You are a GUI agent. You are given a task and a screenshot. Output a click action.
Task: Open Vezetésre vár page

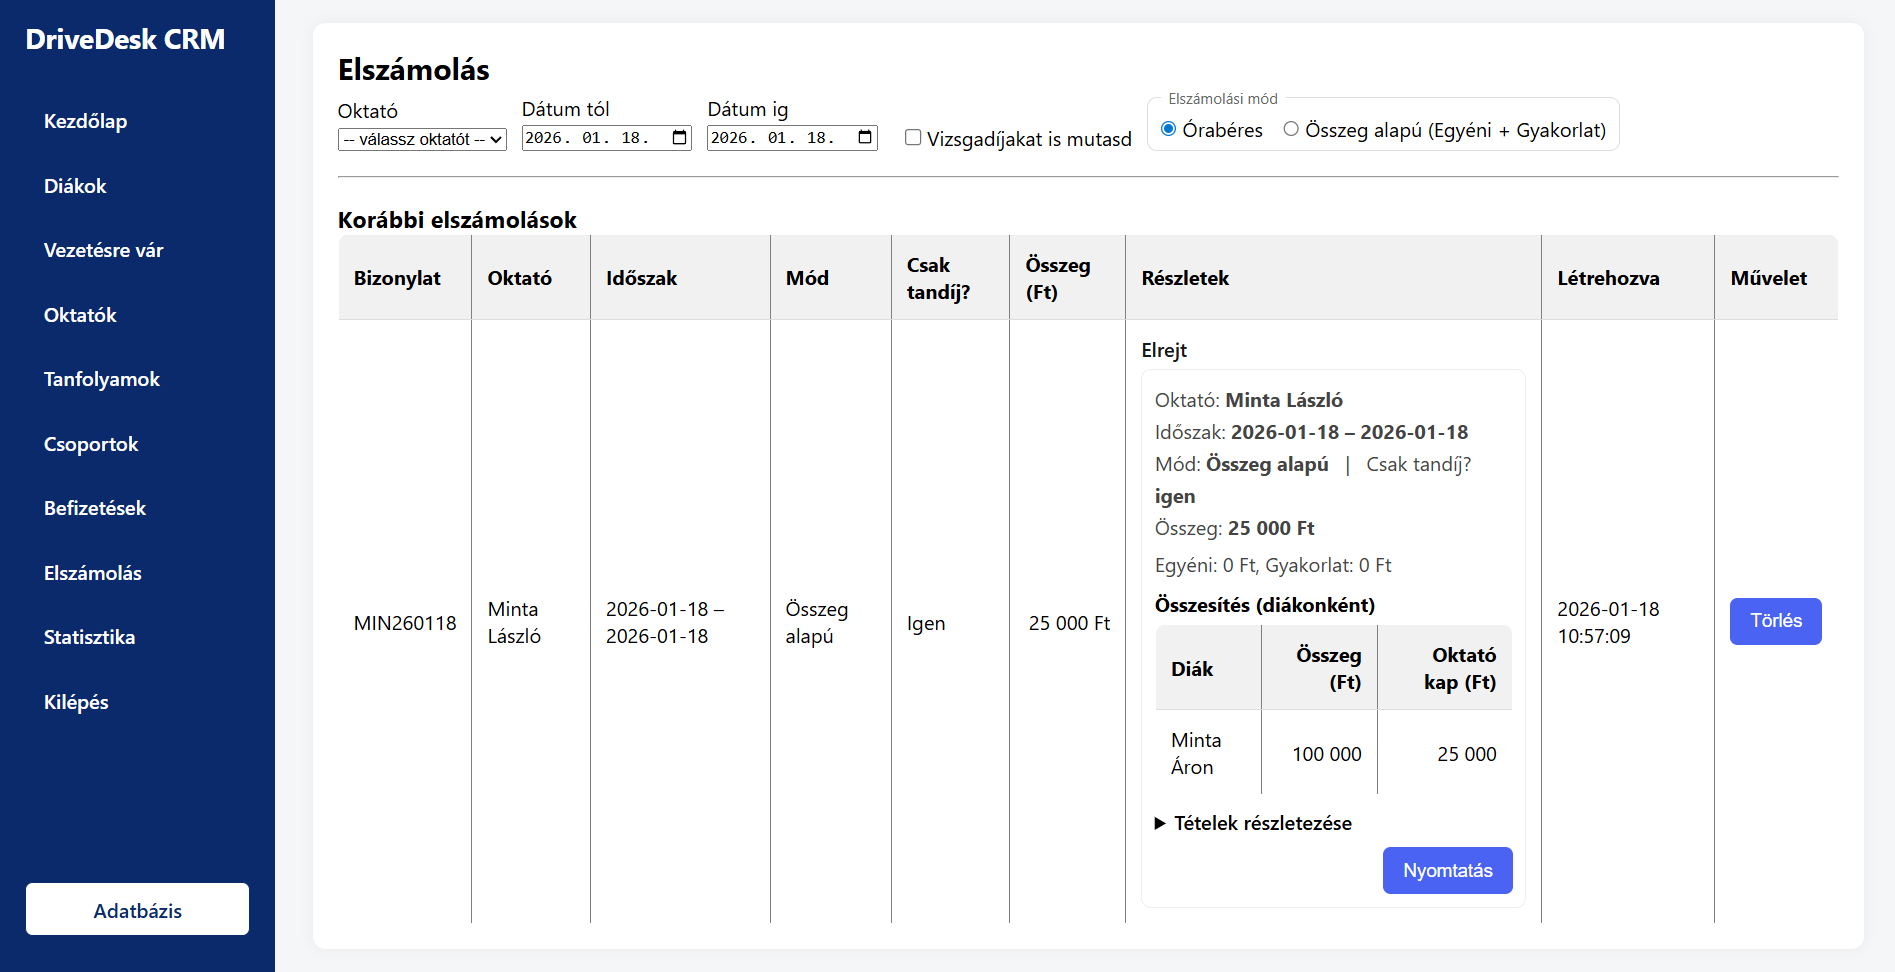103,250
